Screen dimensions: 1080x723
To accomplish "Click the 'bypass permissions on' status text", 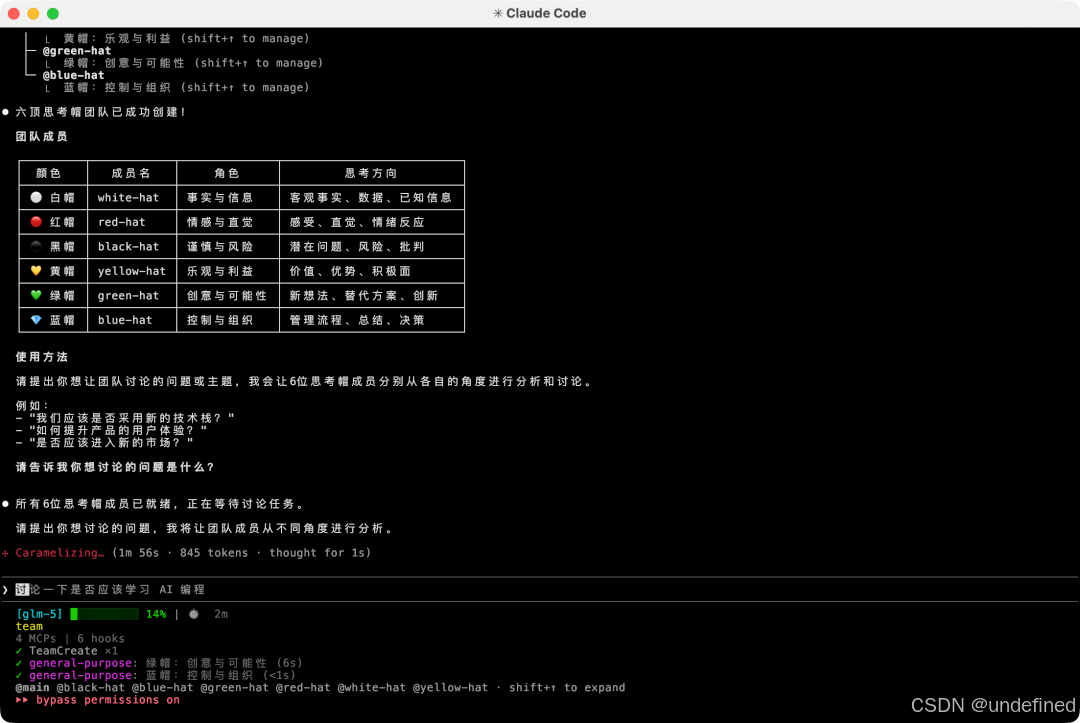I will click(x=107, y=700).
